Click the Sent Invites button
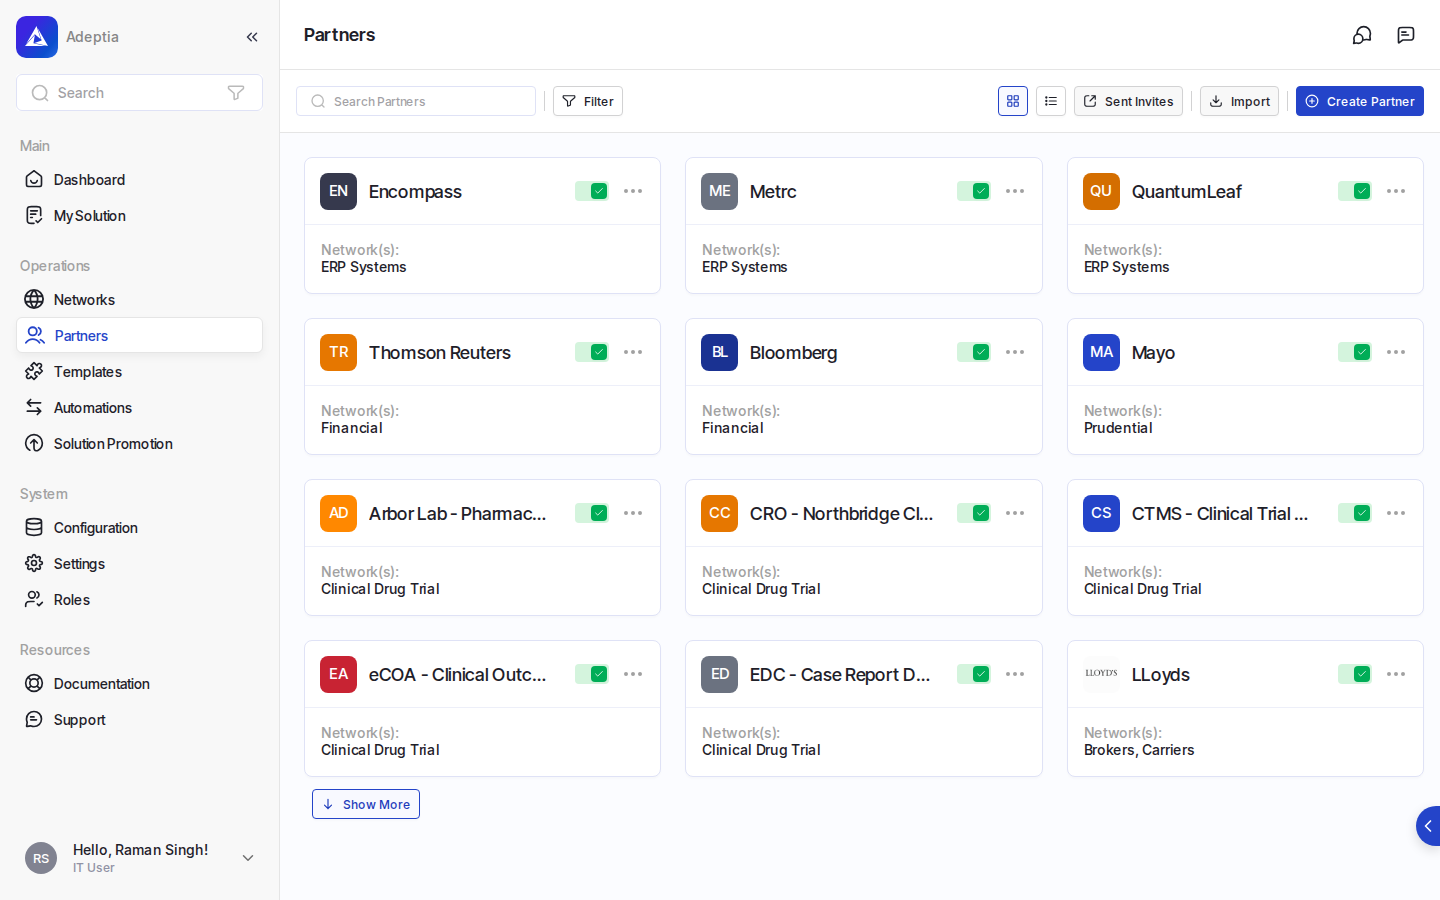The image size is (1440, 900). coord(1128,101)
